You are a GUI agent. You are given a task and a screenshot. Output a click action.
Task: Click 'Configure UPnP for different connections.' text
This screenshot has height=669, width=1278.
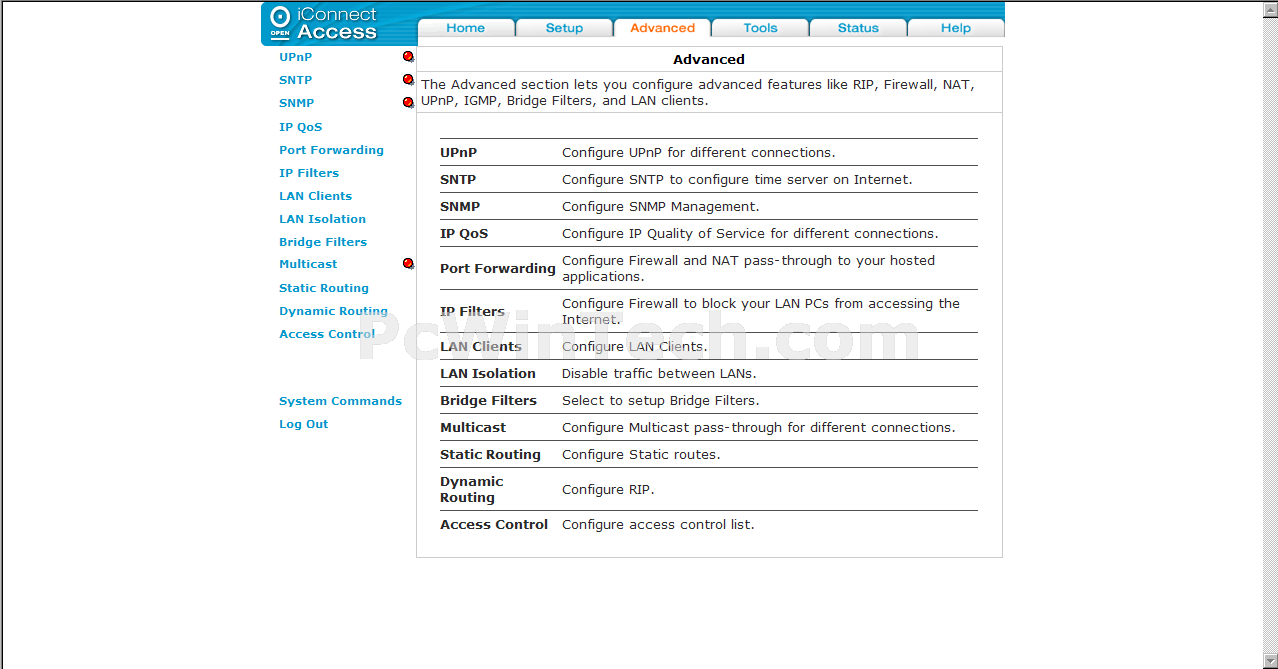click(699, 153)
